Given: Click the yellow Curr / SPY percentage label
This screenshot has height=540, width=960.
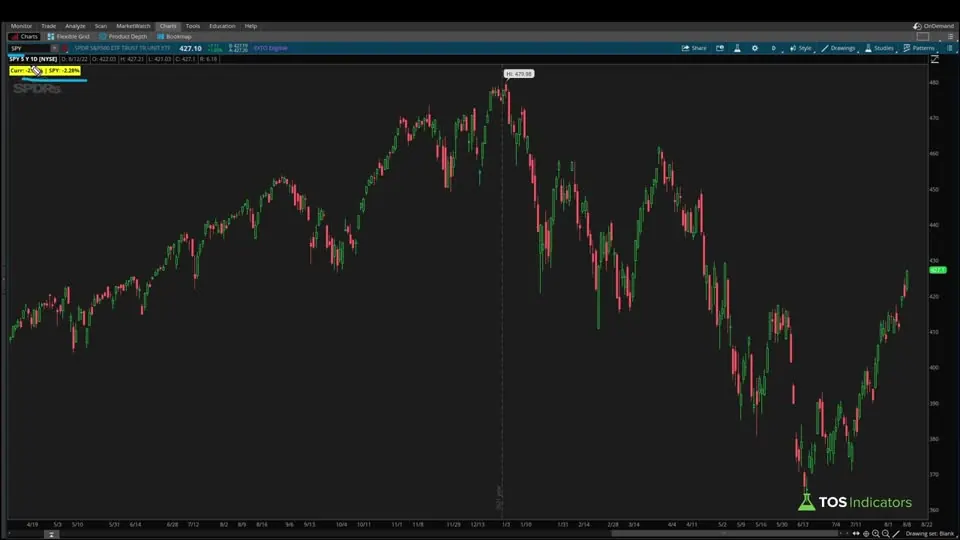Looking at the screenshot, I should click(45, 70).
